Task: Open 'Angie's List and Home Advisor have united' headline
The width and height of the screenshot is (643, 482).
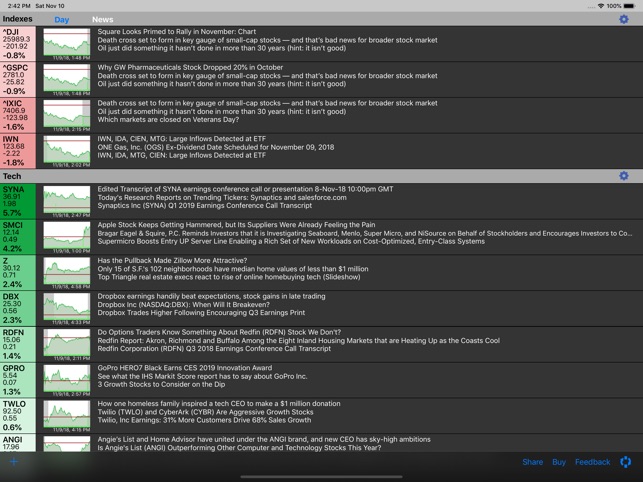Action: (264, 439)
